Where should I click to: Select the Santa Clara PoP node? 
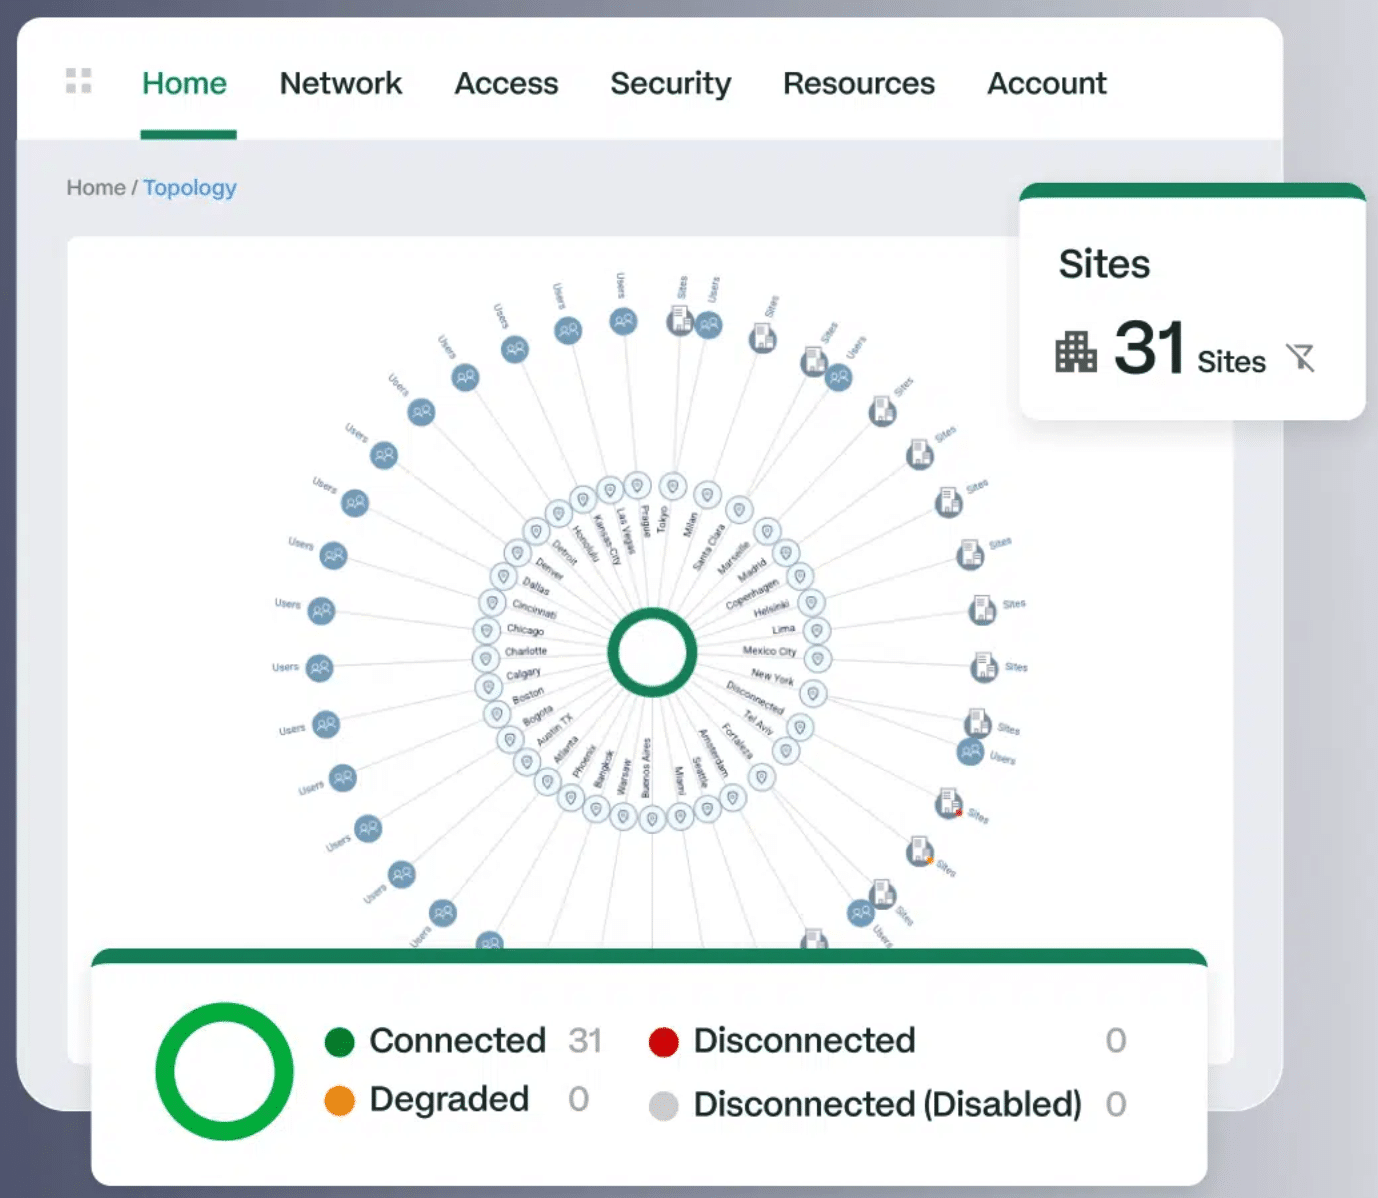click(739, 510)
